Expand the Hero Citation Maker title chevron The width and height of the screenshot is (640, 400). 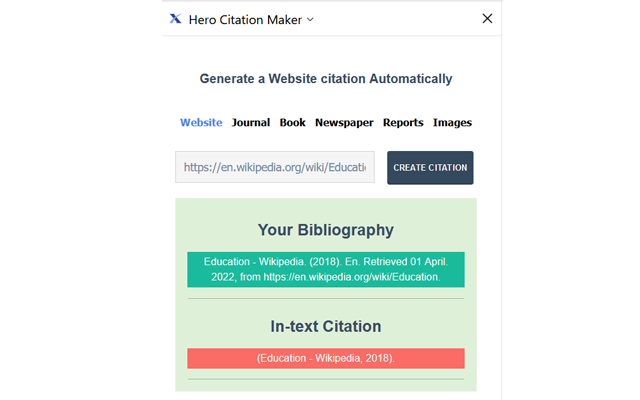click(310, 19)
